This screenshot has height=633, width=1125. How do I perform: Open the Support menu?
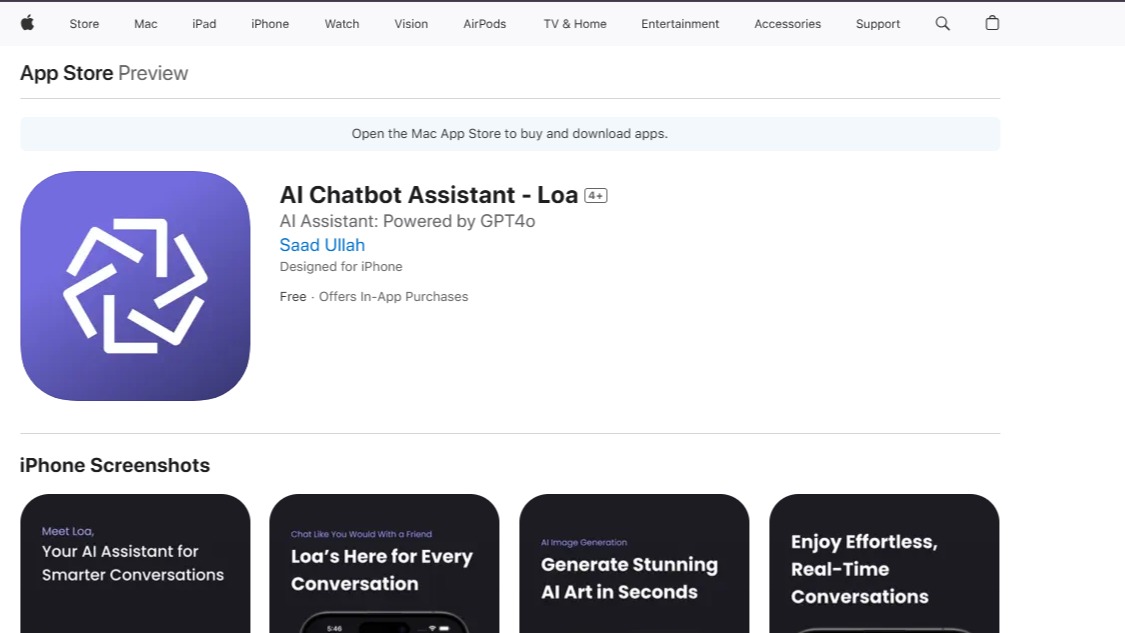877,24
